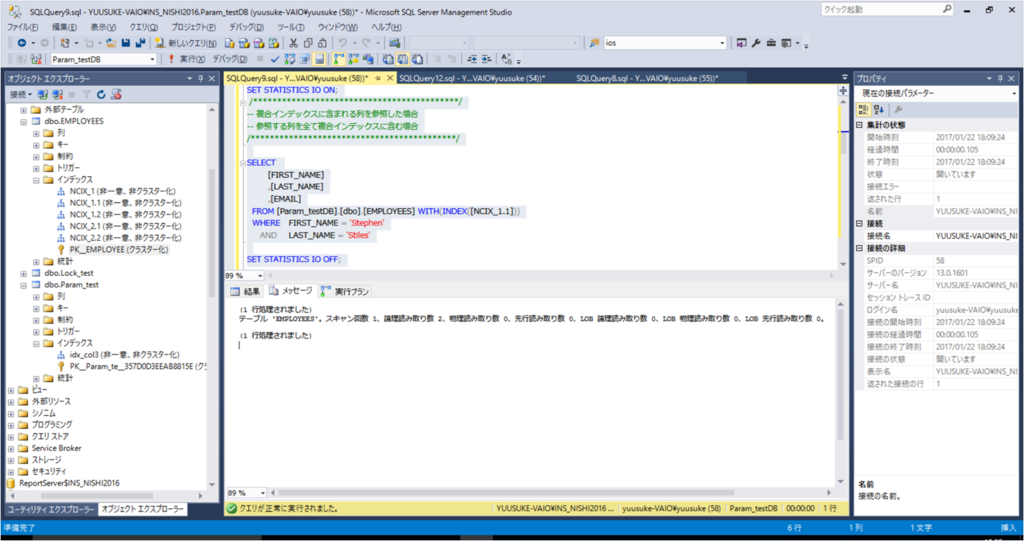Screen dimensions: 1024x541
Task: Click the デバッグ(D) toolbar button
Action: (230, 59)
